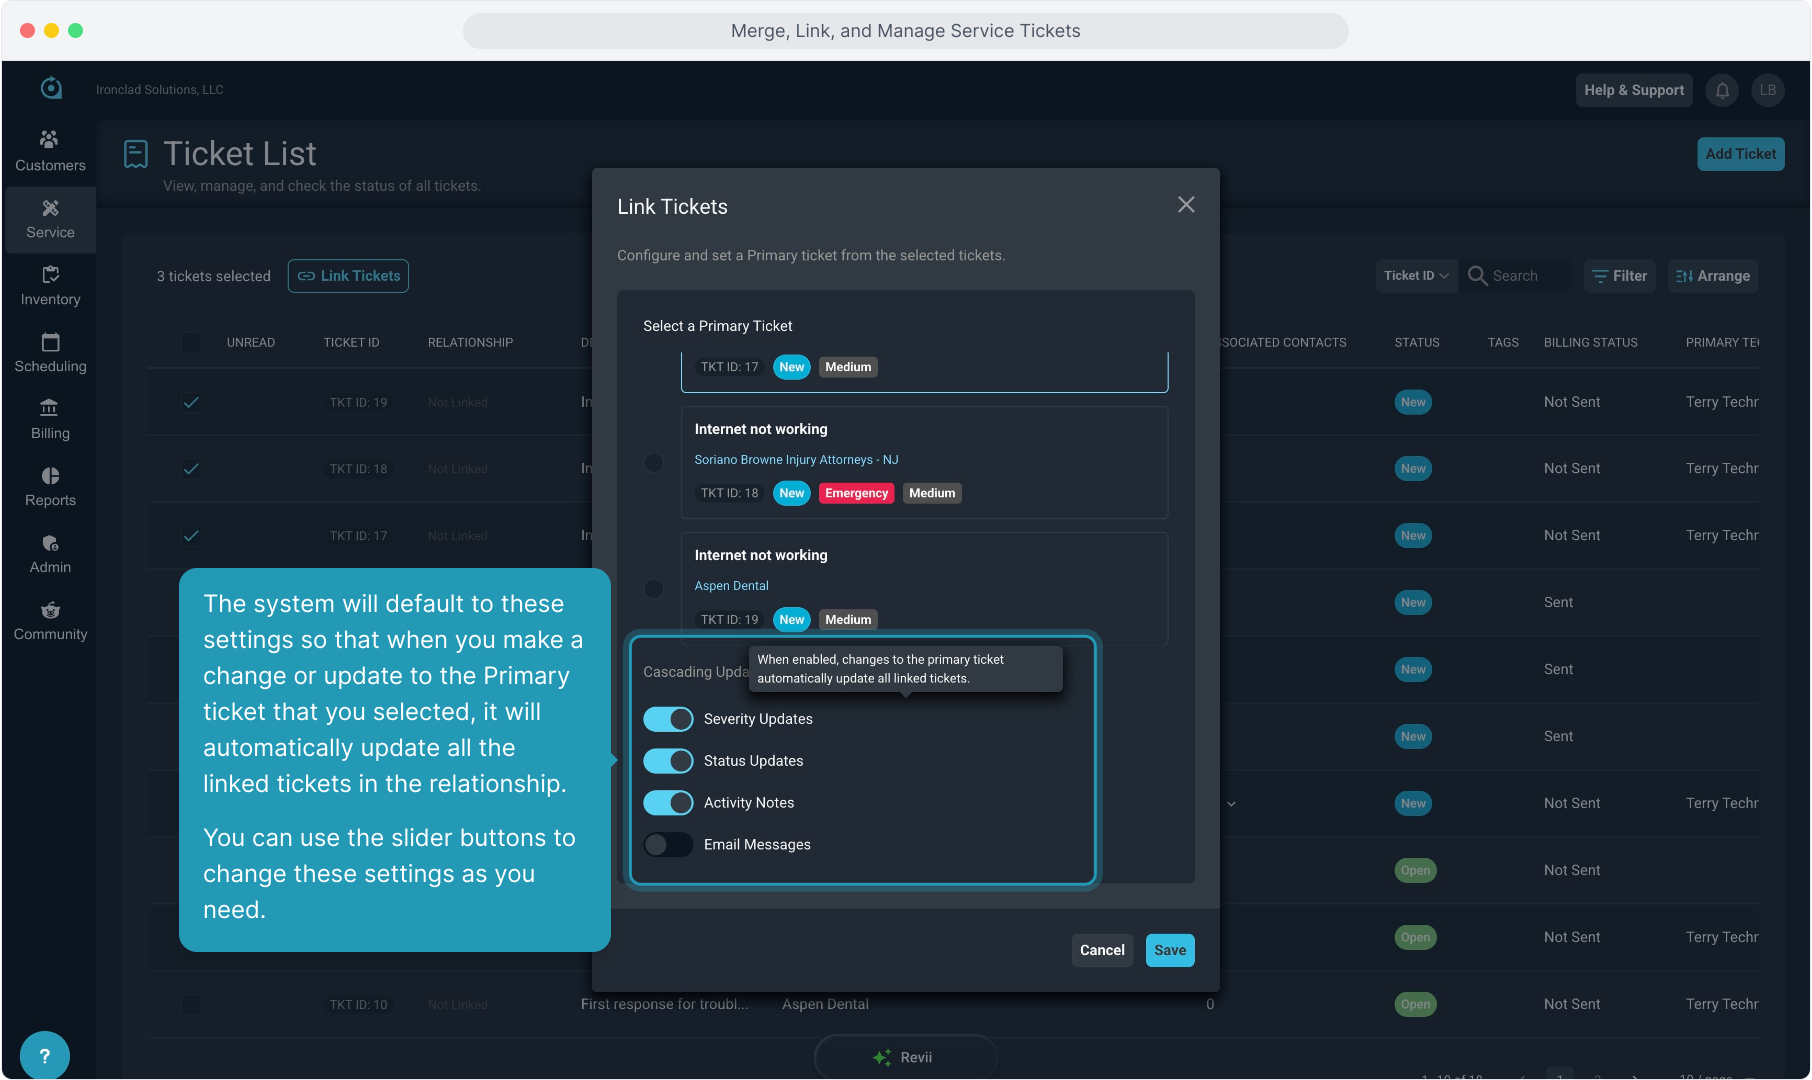Check the TKT ID: 10 row checkbox
Image resolution: width=1812 pixels, height=1080 pixels.
191,1004
